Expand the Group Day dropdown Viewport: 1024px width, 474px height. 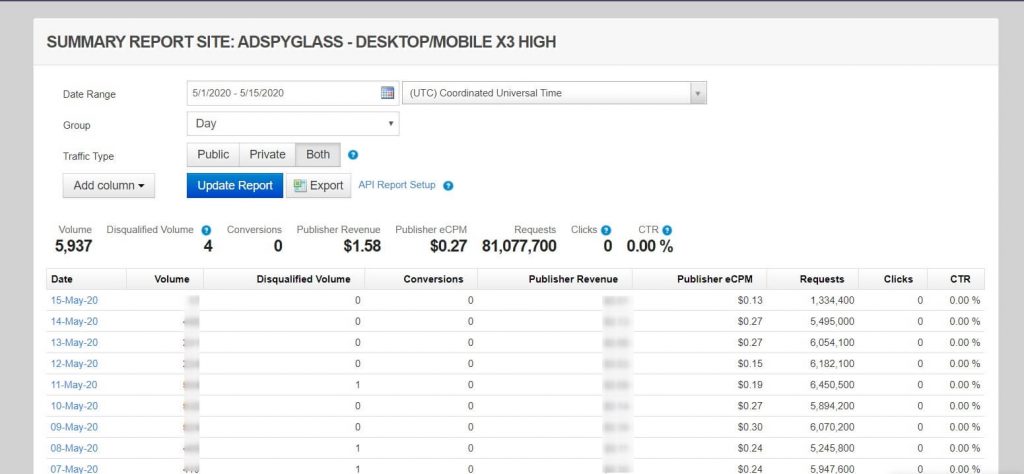[x=292, y=124]
